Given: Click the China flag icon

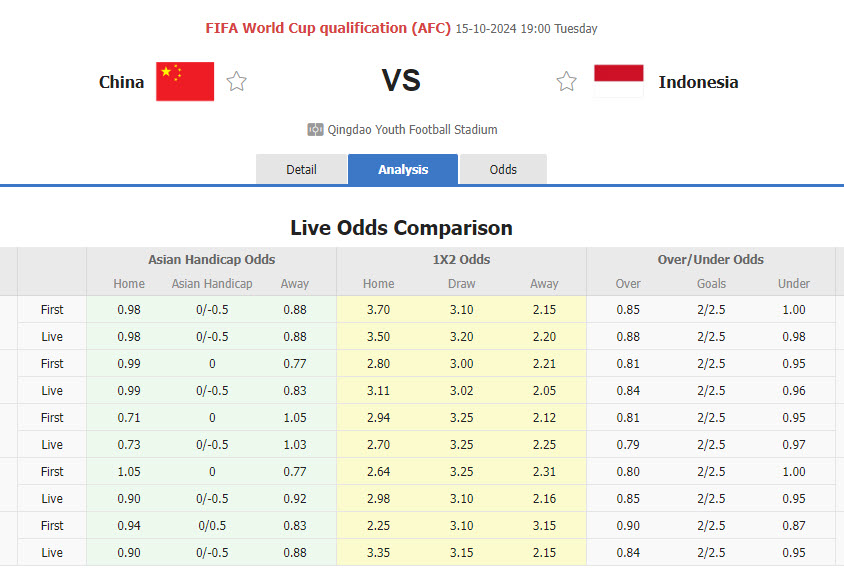Looking at the screenshot, I should [185, 82].
